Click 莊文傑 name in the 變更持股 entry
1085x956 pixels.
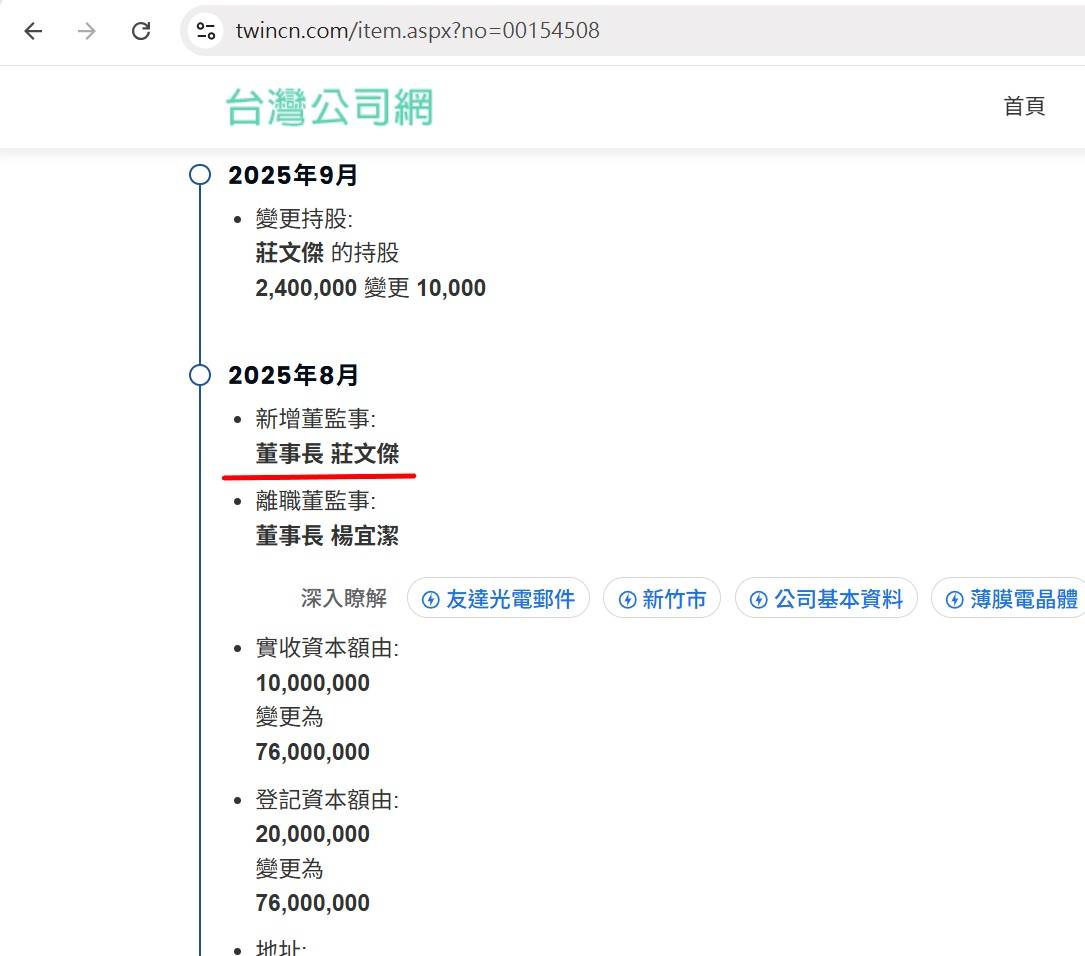tap(290, 254)
